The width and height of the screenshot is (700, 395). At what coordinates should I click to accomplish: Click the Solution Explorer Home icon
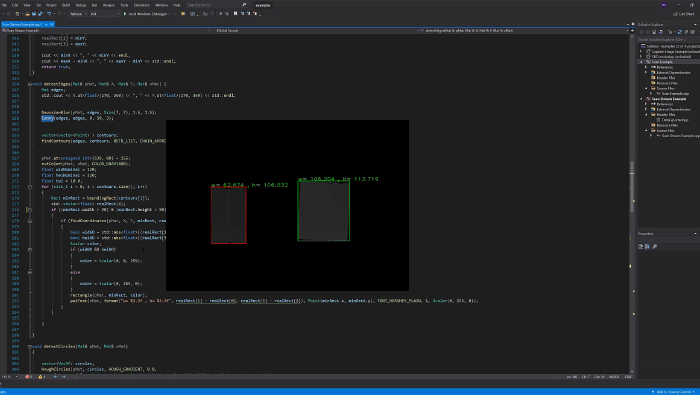click(654, 32)
